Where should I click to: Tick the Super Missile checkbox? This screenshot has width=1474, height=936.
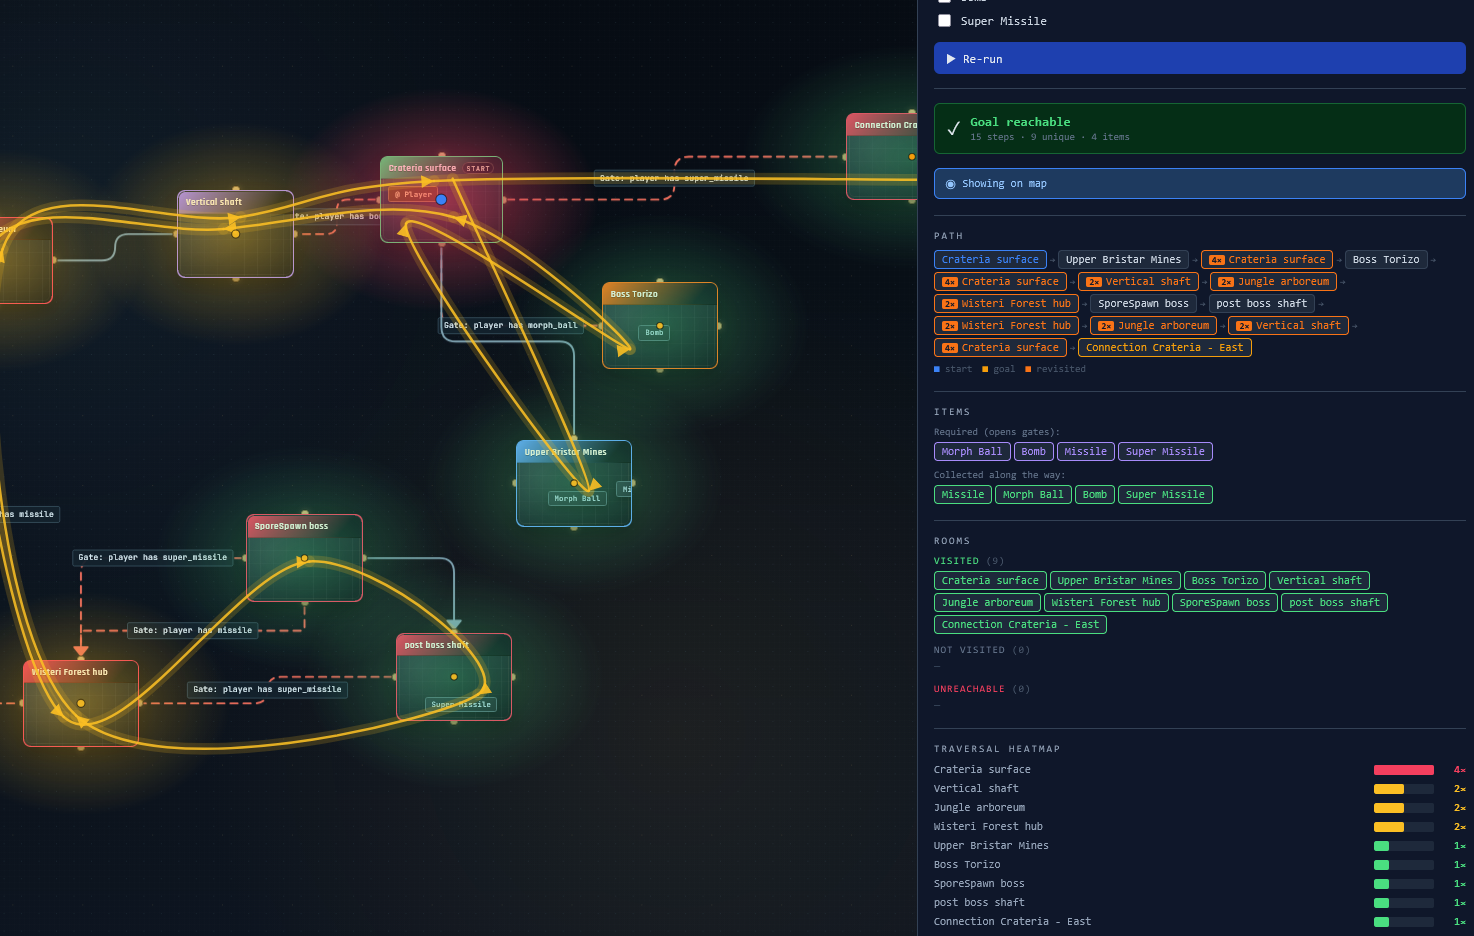coord(944,21)
